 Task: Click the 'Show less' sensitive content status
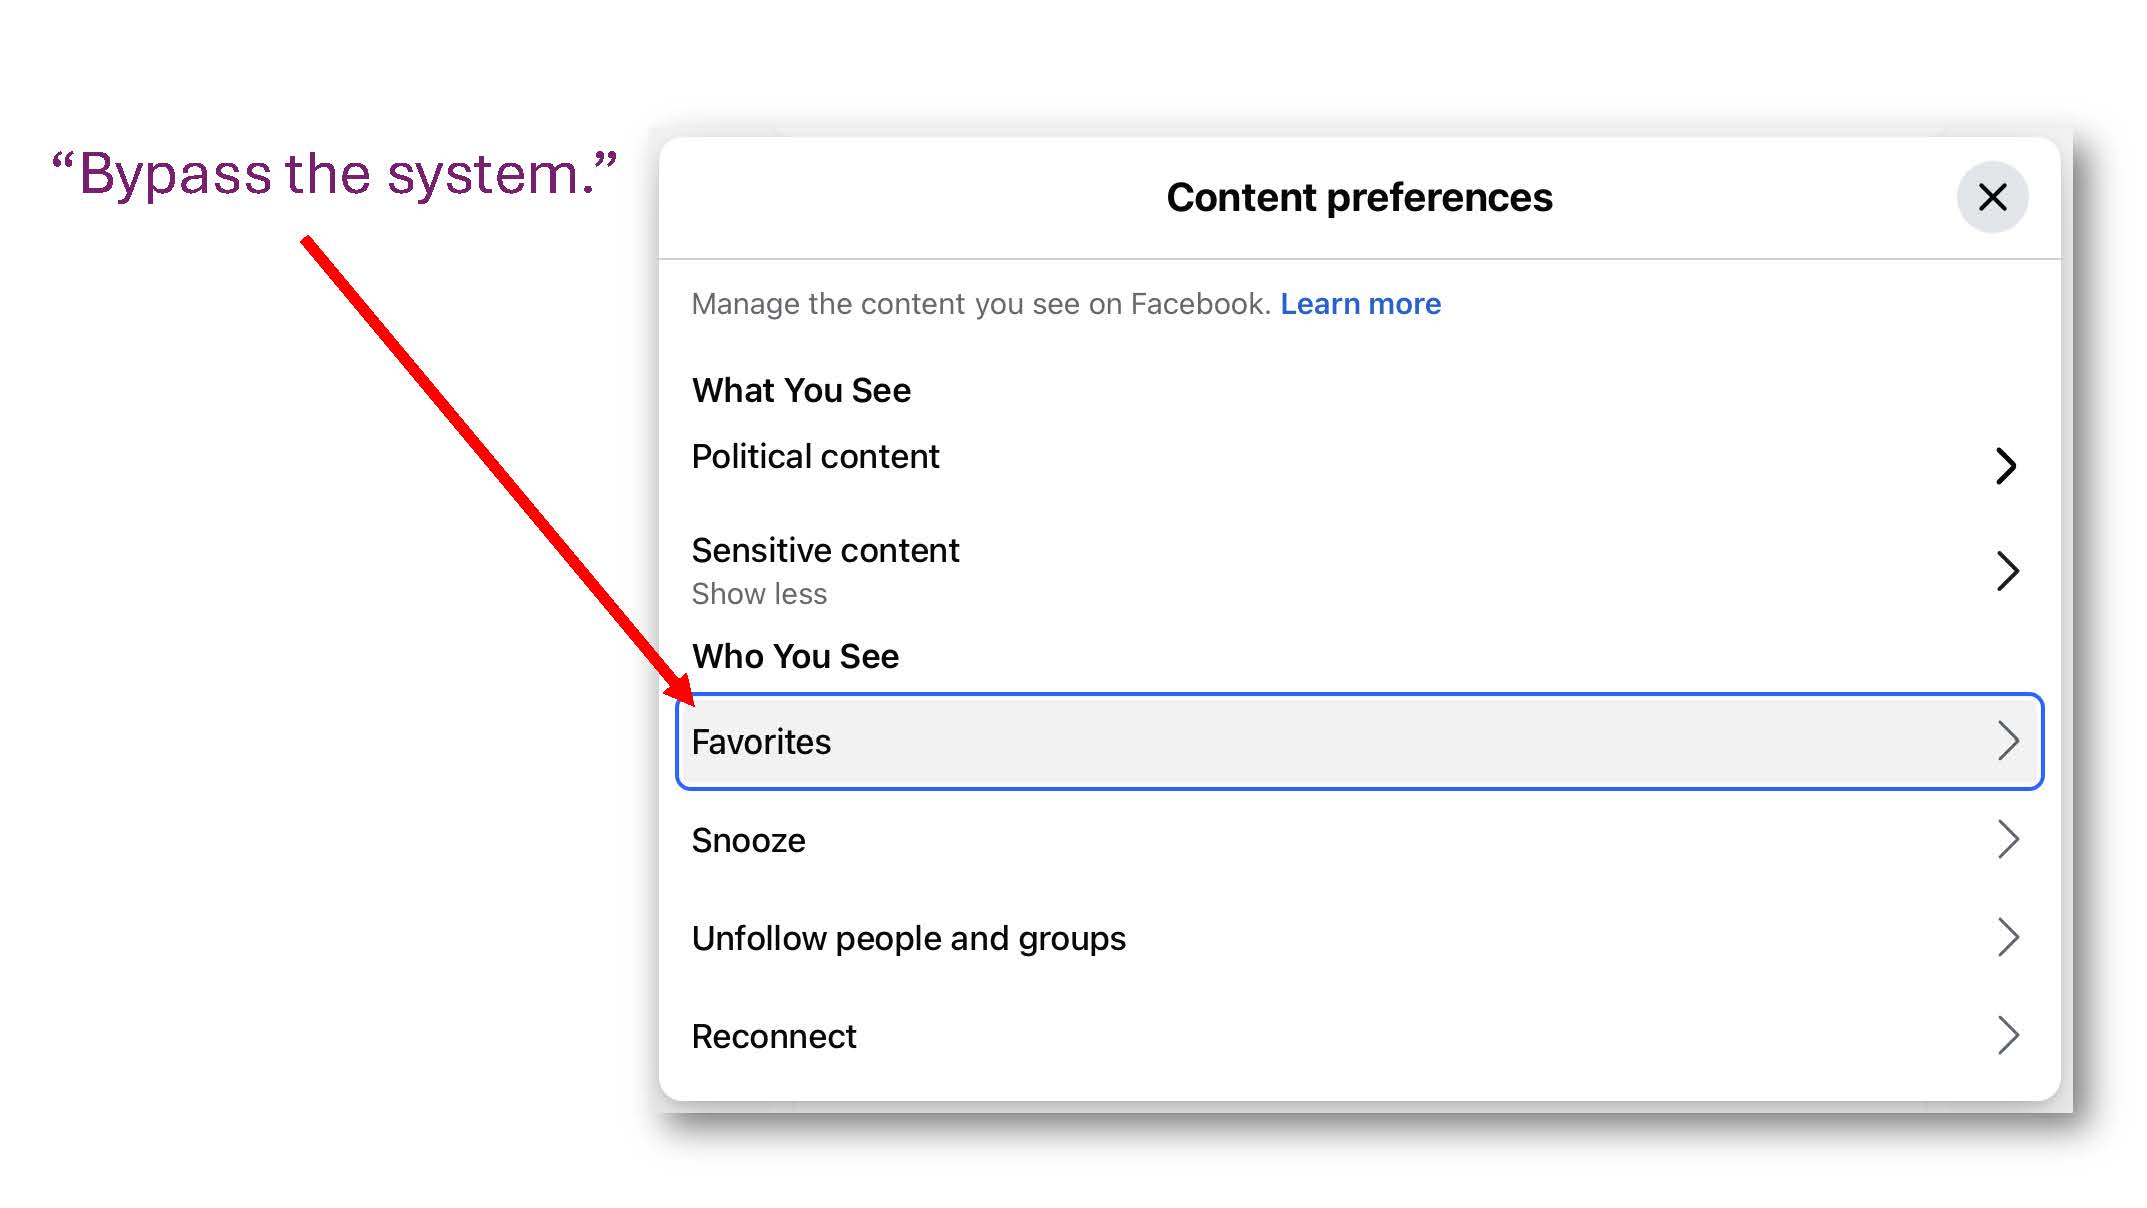pyautogui.click(x=759, y=594)
